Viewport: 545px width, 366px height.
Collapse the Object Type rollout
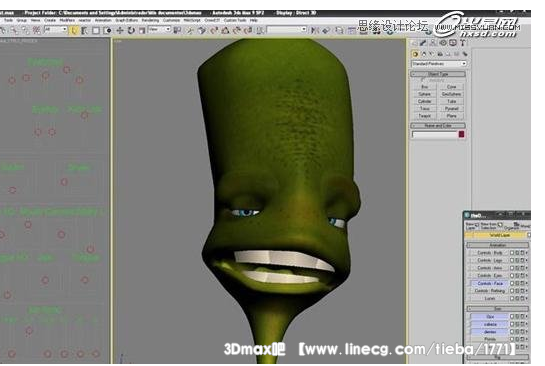[x=438, y=74]
